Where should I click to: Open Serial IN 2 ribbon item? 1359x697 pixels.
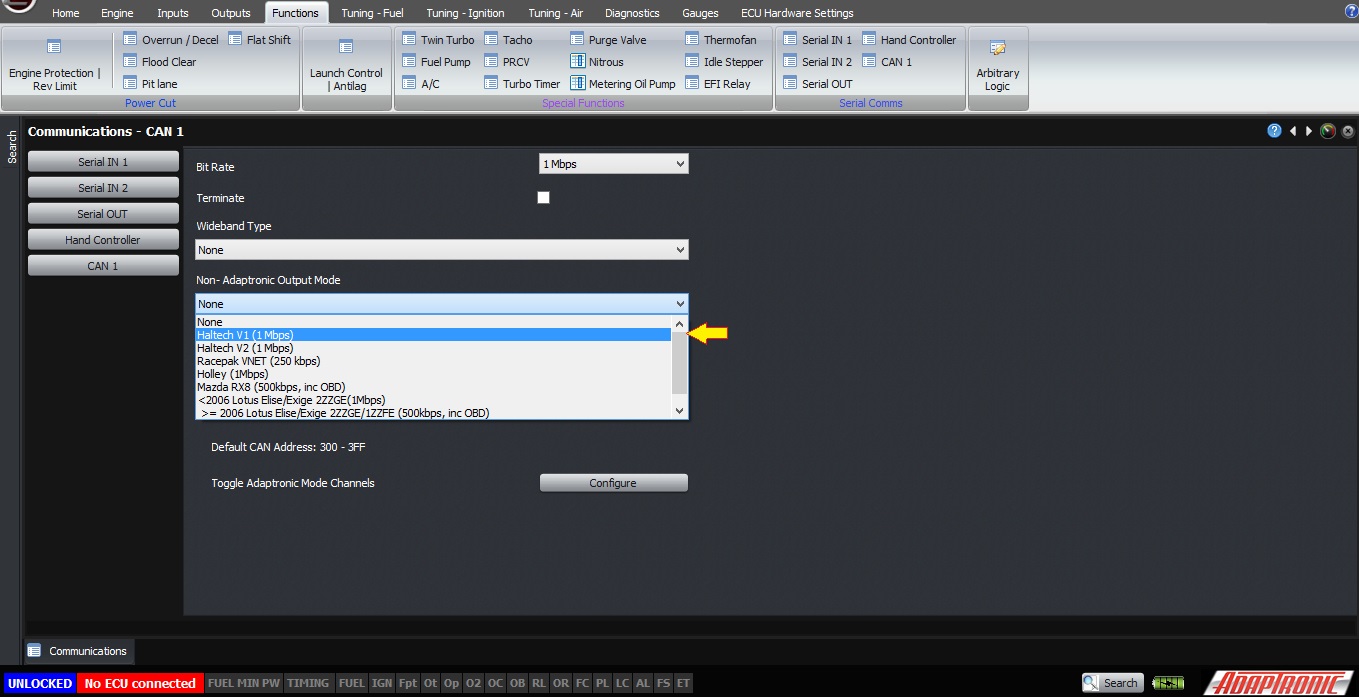(x=817, y=62)
